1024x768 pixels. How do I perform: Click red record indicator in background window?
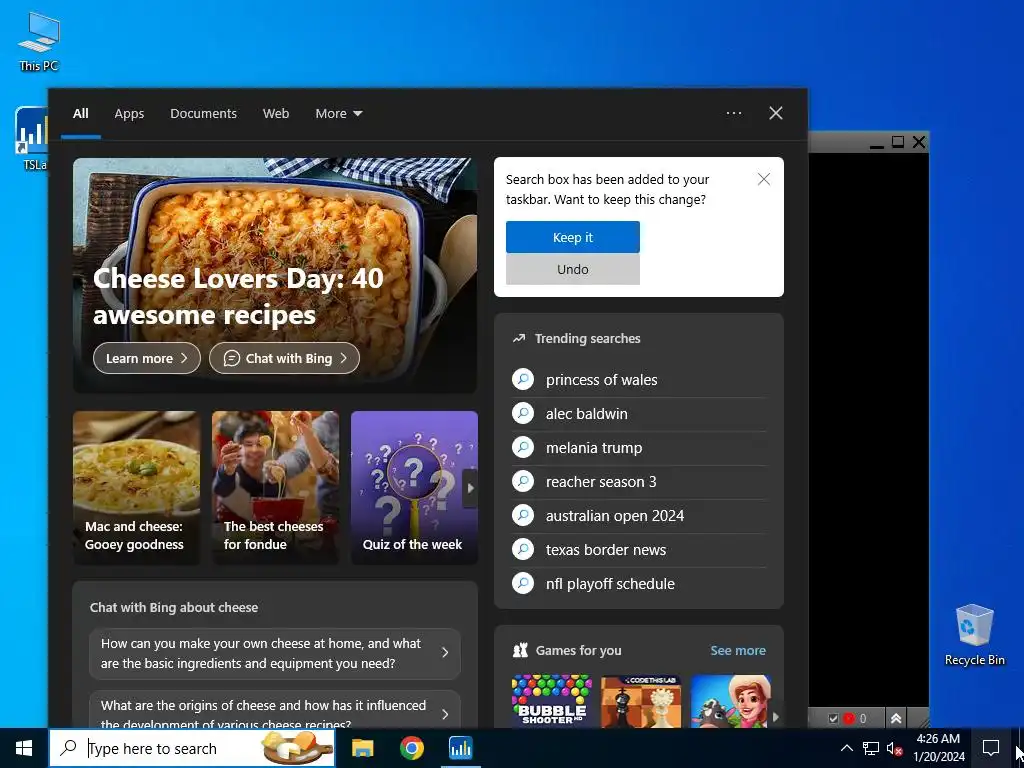click(849, 718)
